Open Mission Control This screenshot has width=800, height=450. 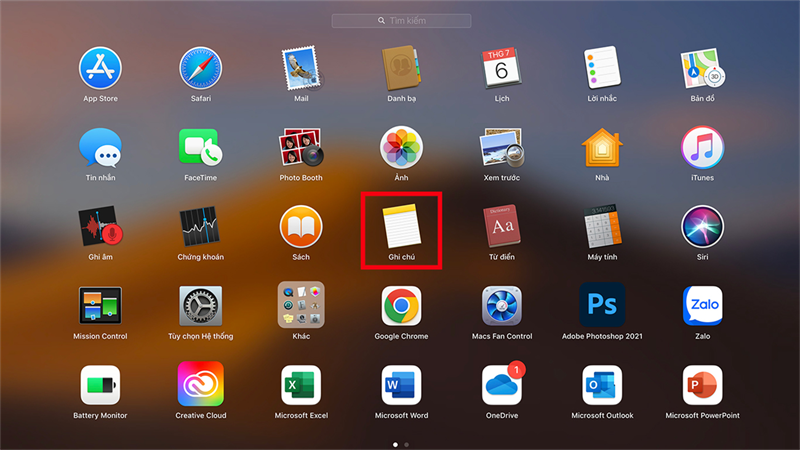100,306
